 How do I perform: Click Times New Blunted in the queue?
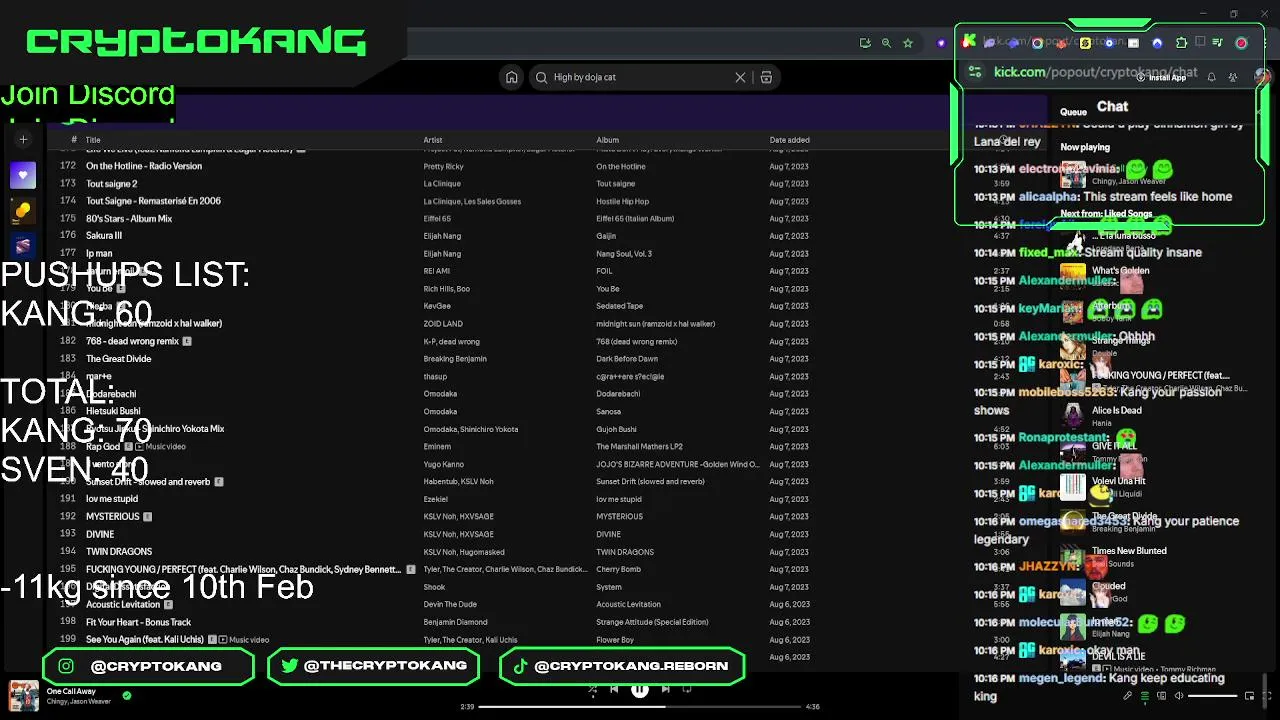click(1129, 551)
